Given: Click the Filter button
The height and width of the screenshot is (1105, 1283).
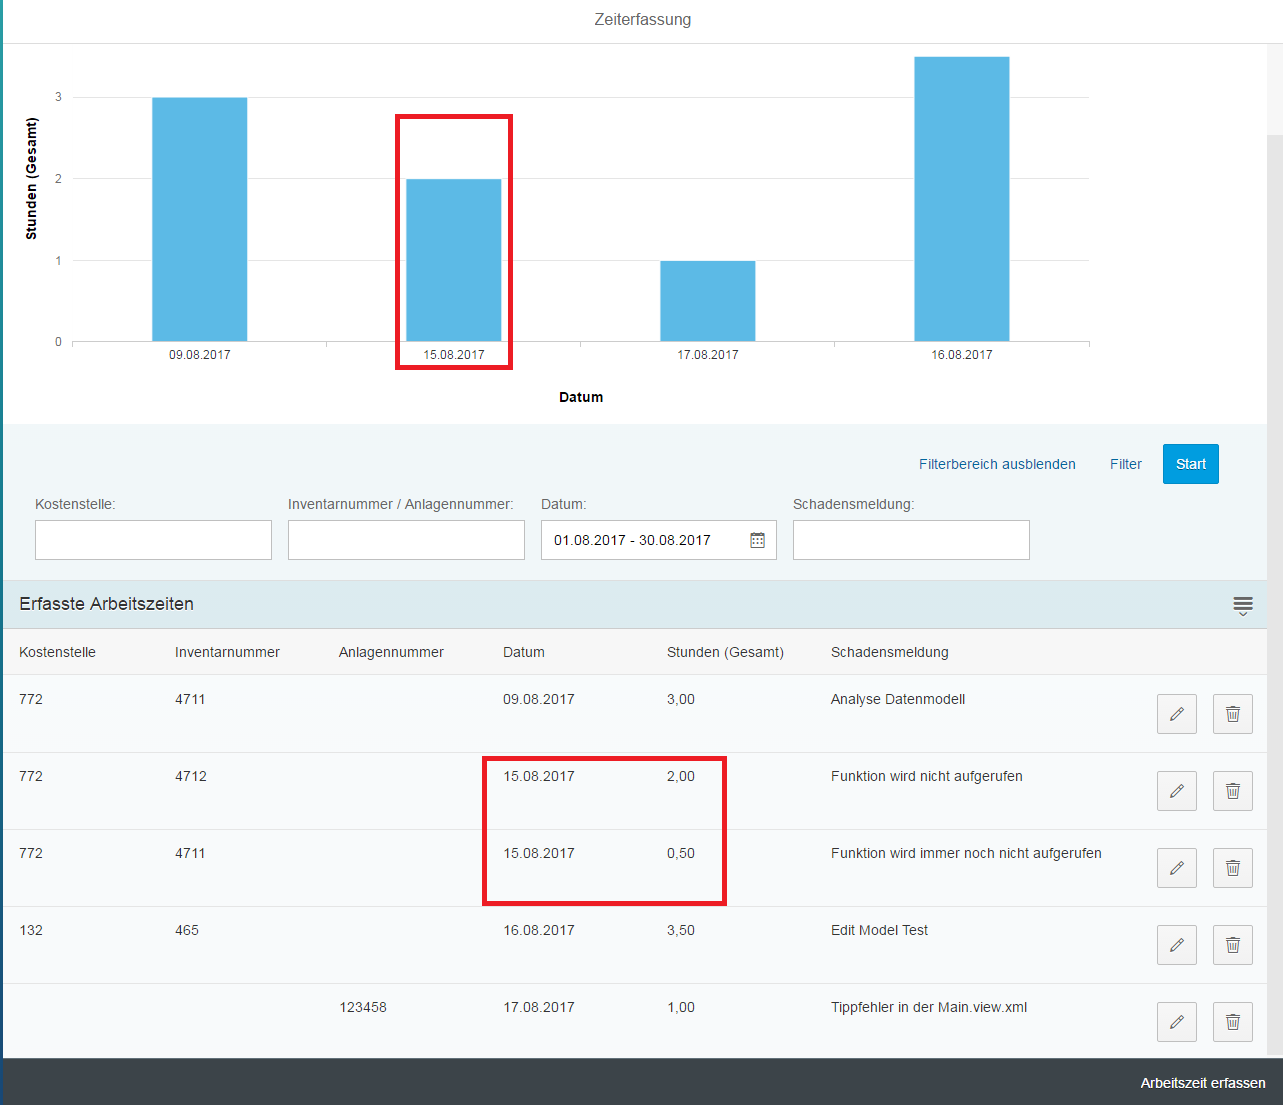Looking at the screenshot, I should tap(1126, 464).
